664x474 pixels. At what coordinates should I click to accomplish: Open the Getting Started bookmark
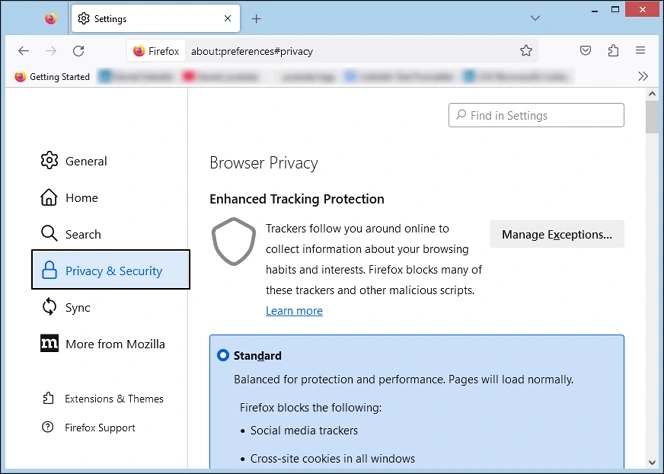[53, 77]
